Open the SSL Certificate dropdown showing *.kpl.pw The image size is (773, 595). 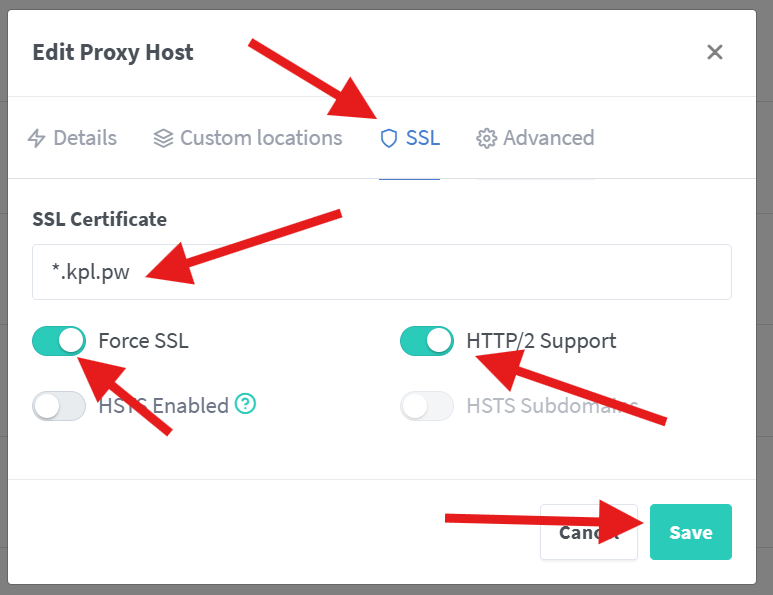click(x=381, y=272)
